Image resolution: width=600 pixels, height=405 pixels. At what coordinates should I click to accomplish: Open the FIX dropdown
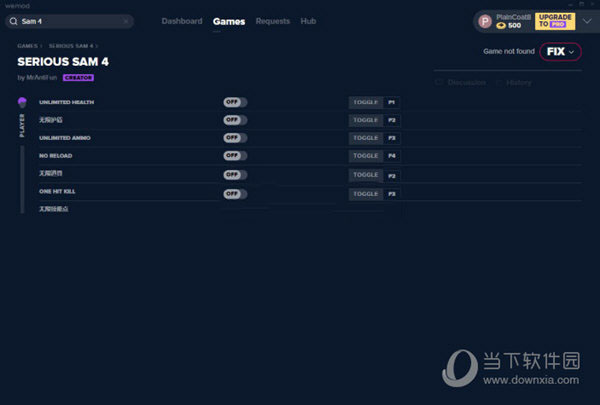point(560,52)
